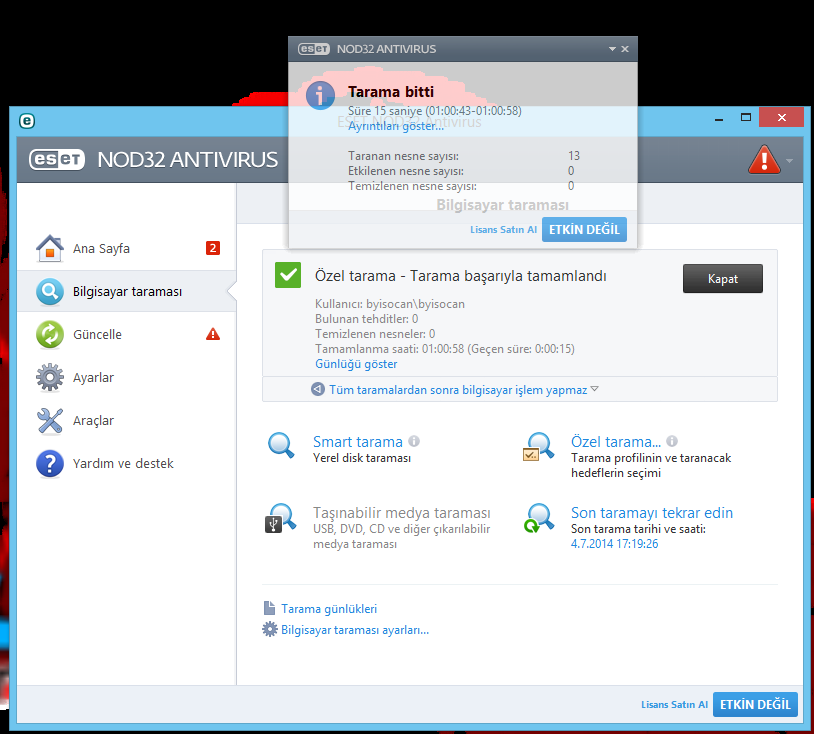The width and height of the screenshot is (814, 734).
Task: Click the gear icon by Bilgisayar taraması ayarları
Action: (x=269, y=630)
